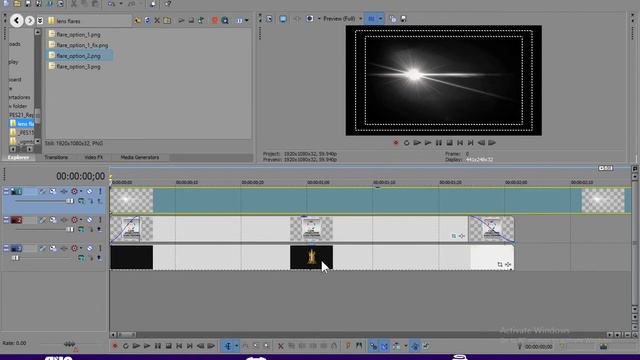This screenshot has height=360, width=640.
Task: Go to start under the video preview
Action: point(460,142)
